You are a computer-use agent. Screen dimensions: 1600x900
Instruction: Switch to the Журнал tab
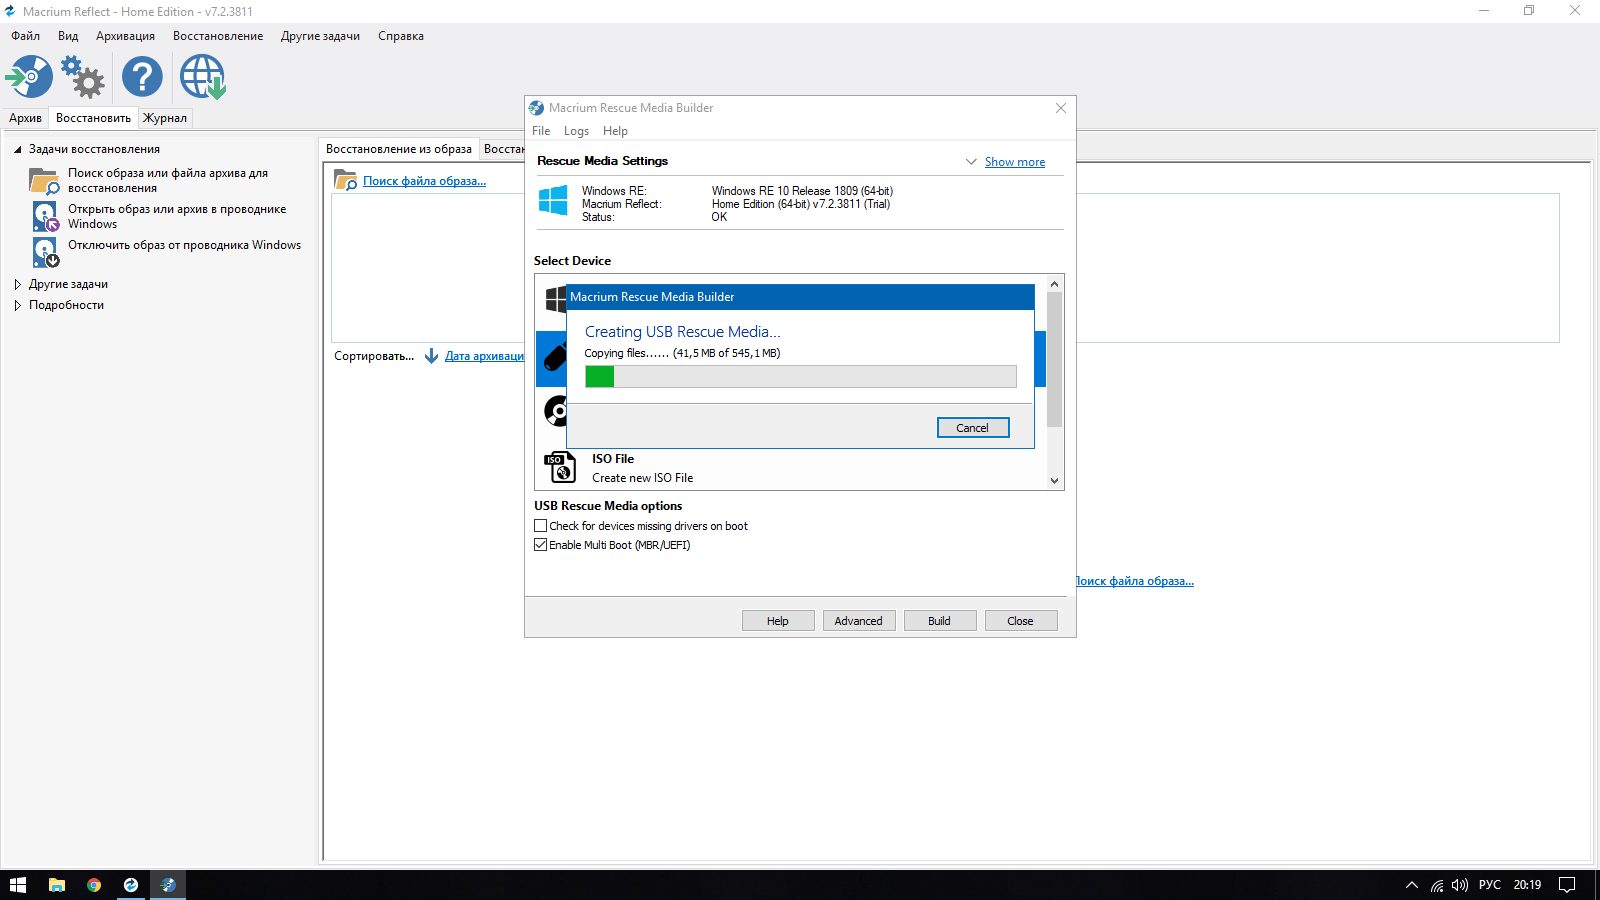tap(165, 118)
